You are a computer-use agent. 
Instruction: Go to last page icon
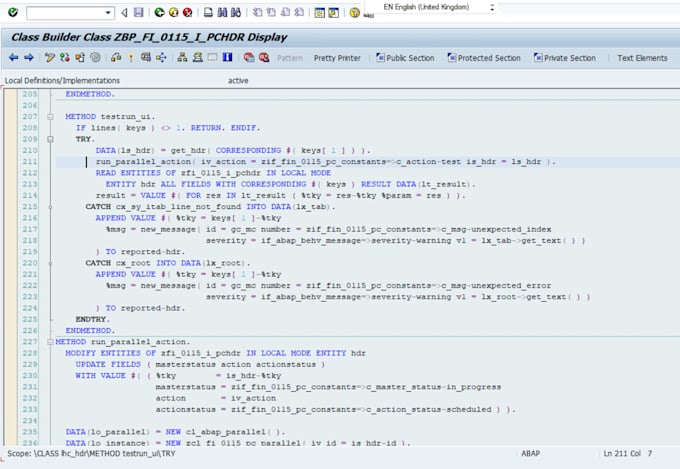[299, 13]
